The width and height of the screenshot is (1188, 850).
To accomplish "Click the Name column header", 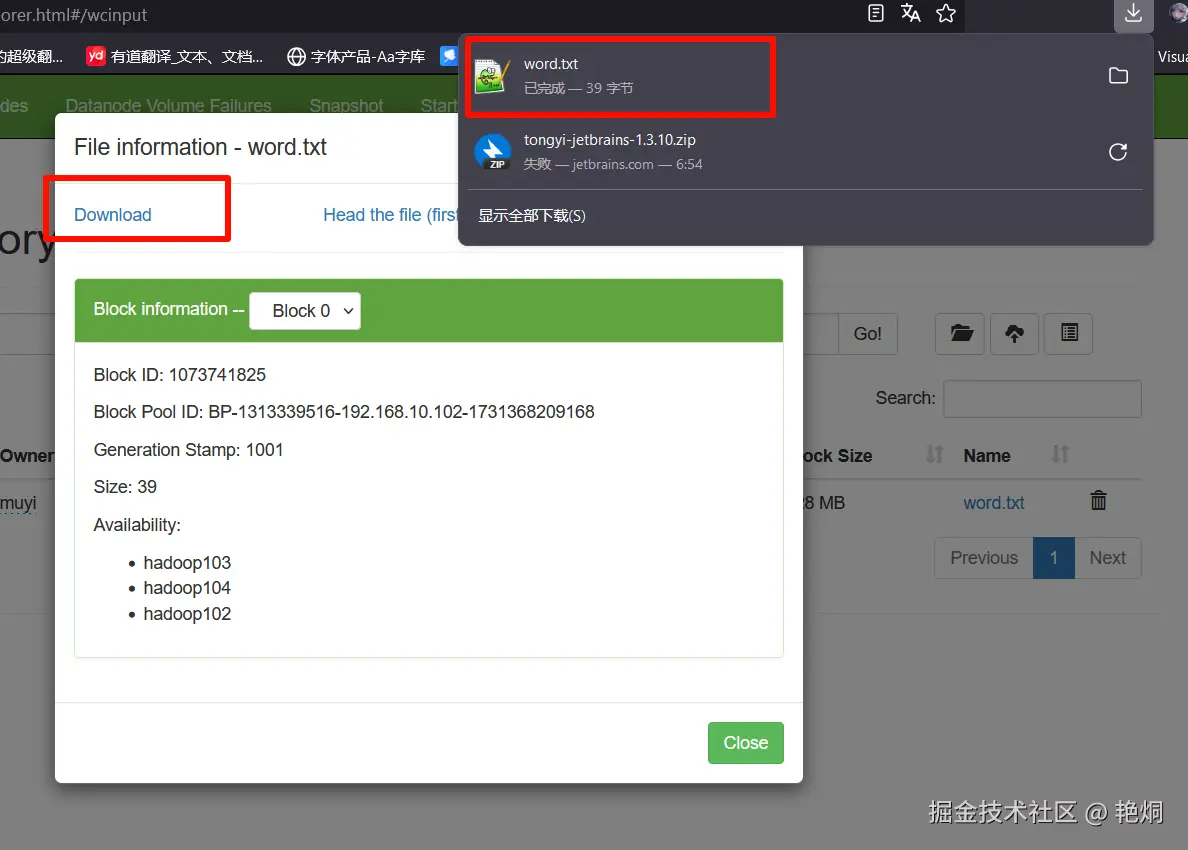I will tap(986, 455).
